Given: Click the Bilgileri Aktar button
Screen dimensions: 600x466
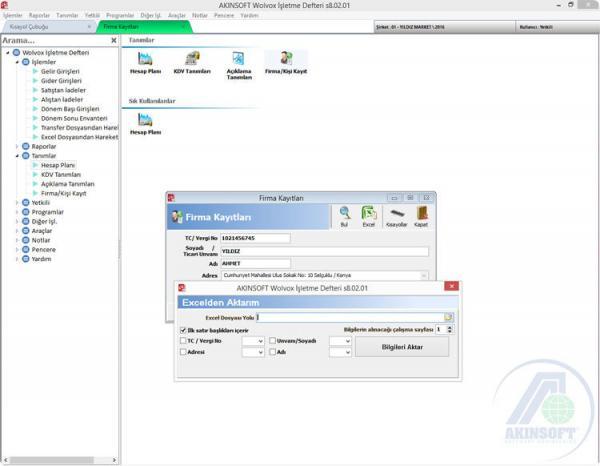Looking at the screenshot, I should [402, 347].
